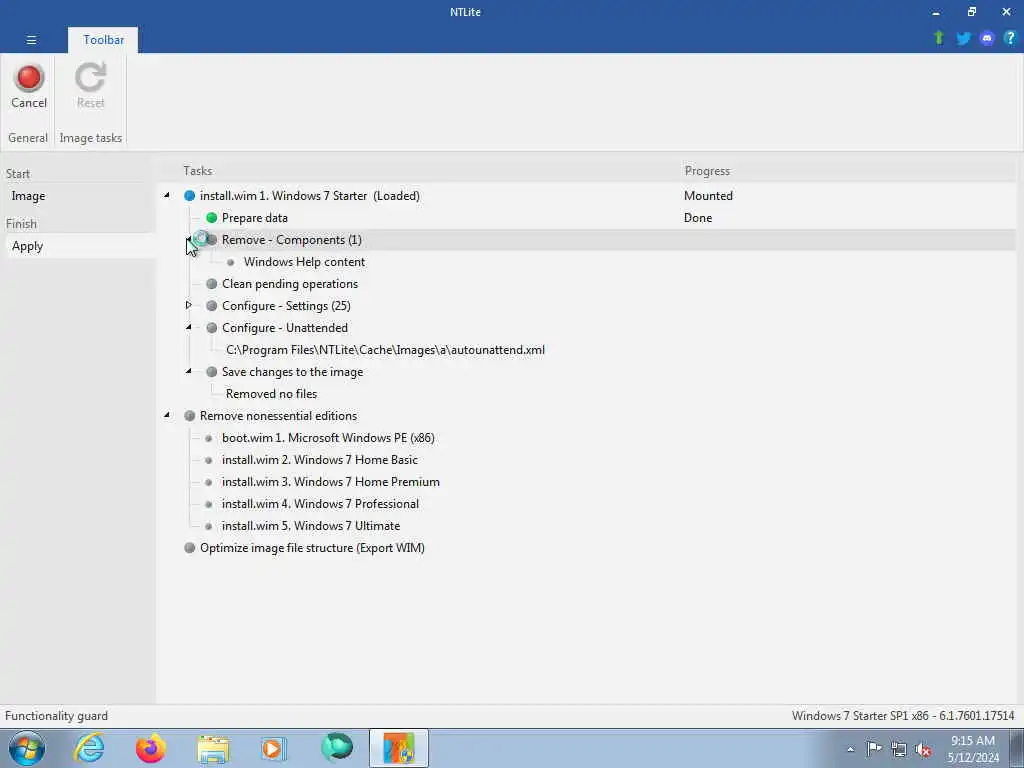This screenshot has width=1024, height=768.
Task: Click gray dot beside Optimize image file structure
Action: (x=189, y=547)
